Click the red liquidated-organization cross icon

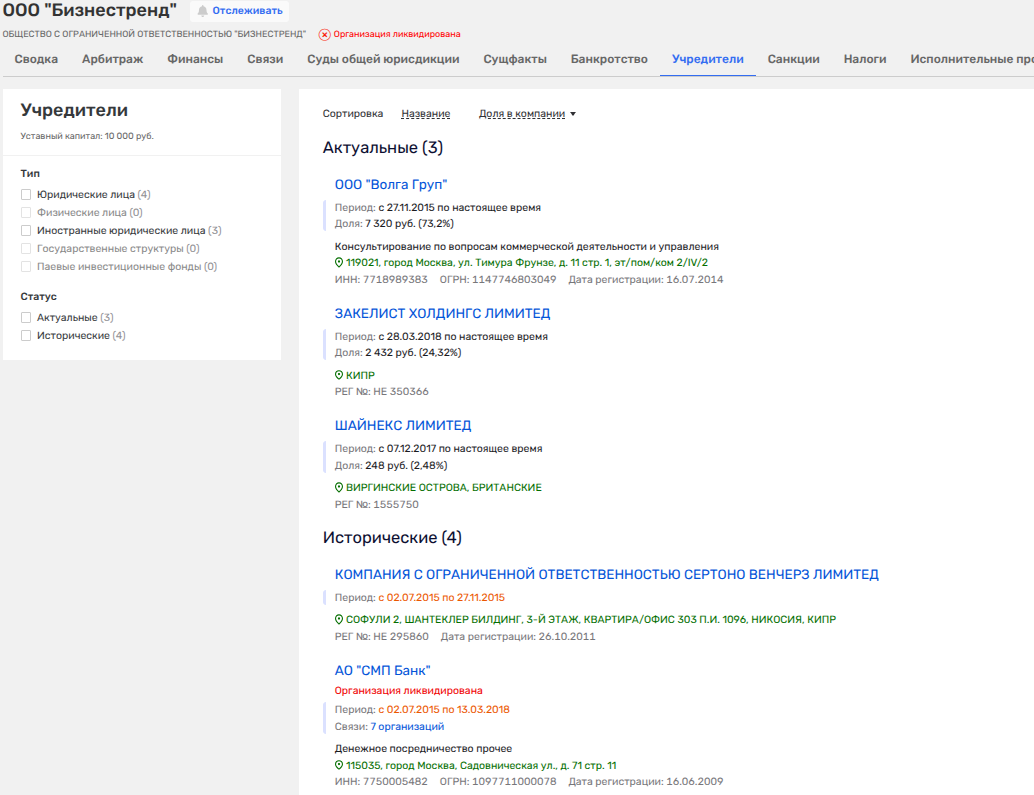(x=324, y=34)
